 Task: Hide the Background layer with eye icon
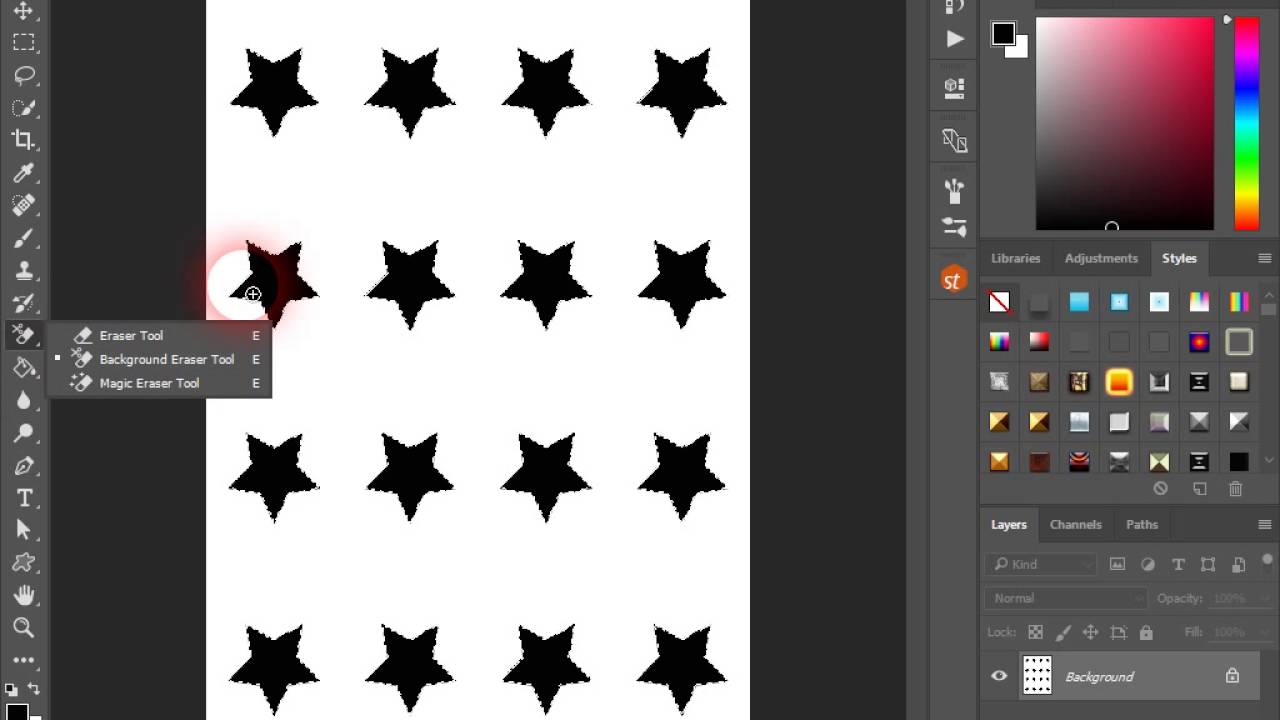coord(999,676)
